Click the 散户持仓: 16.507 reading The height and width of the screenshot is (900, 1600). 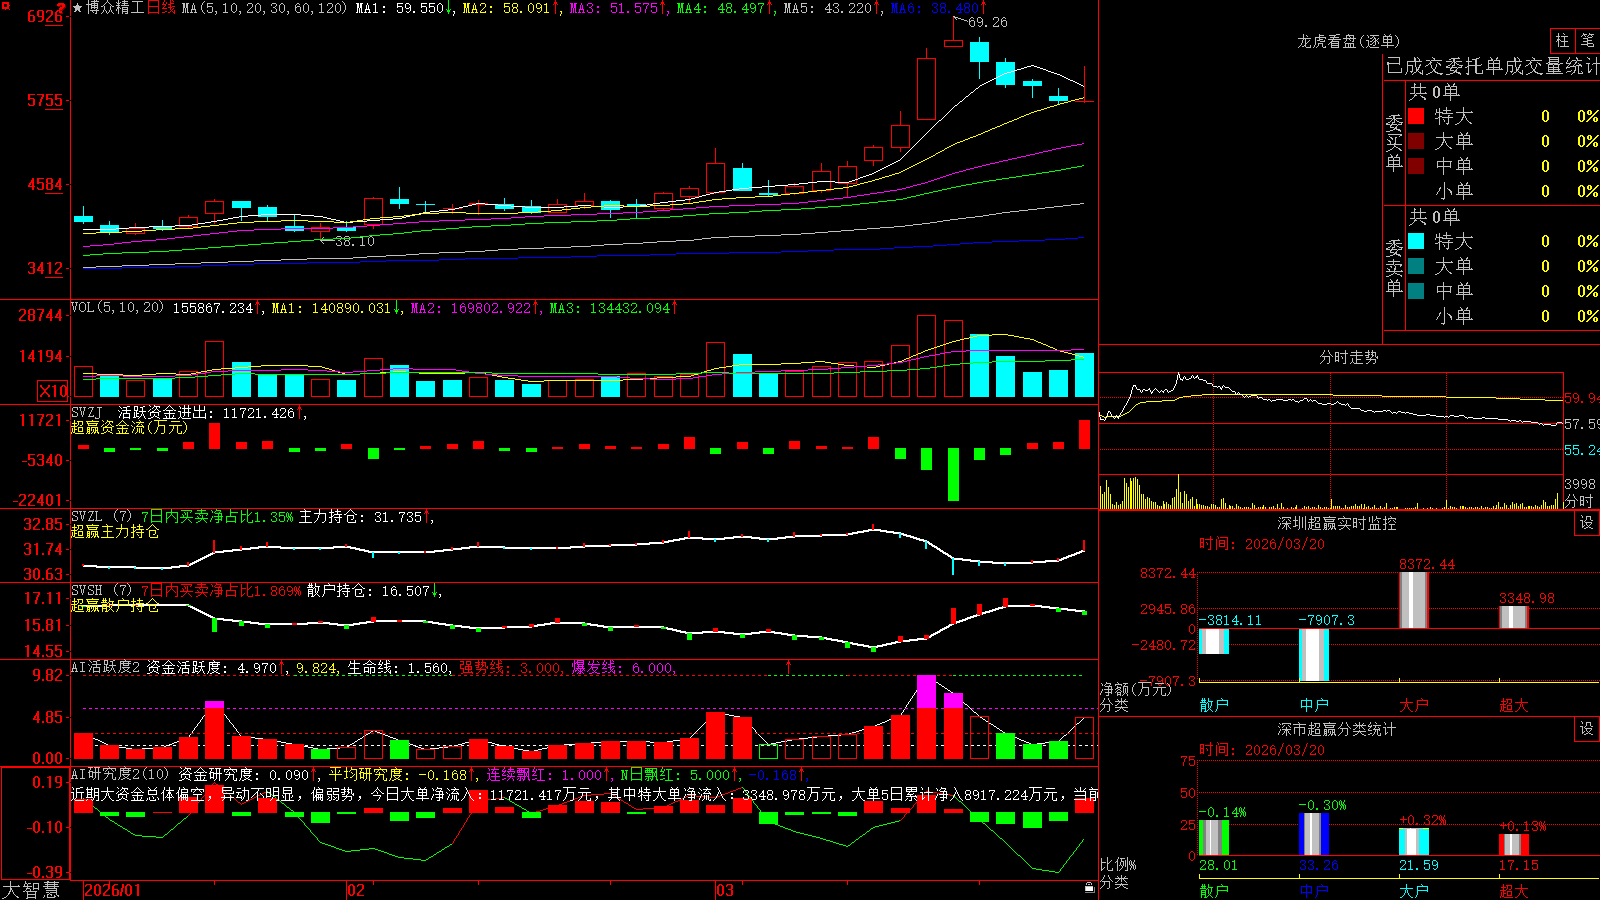[368, 591]
